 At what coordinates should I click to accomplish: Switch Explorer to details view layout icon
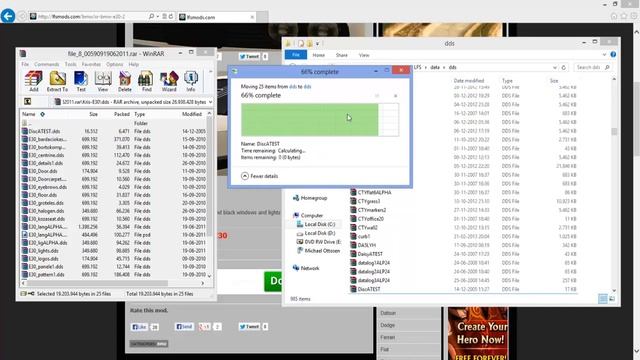[x=602, y=299]
